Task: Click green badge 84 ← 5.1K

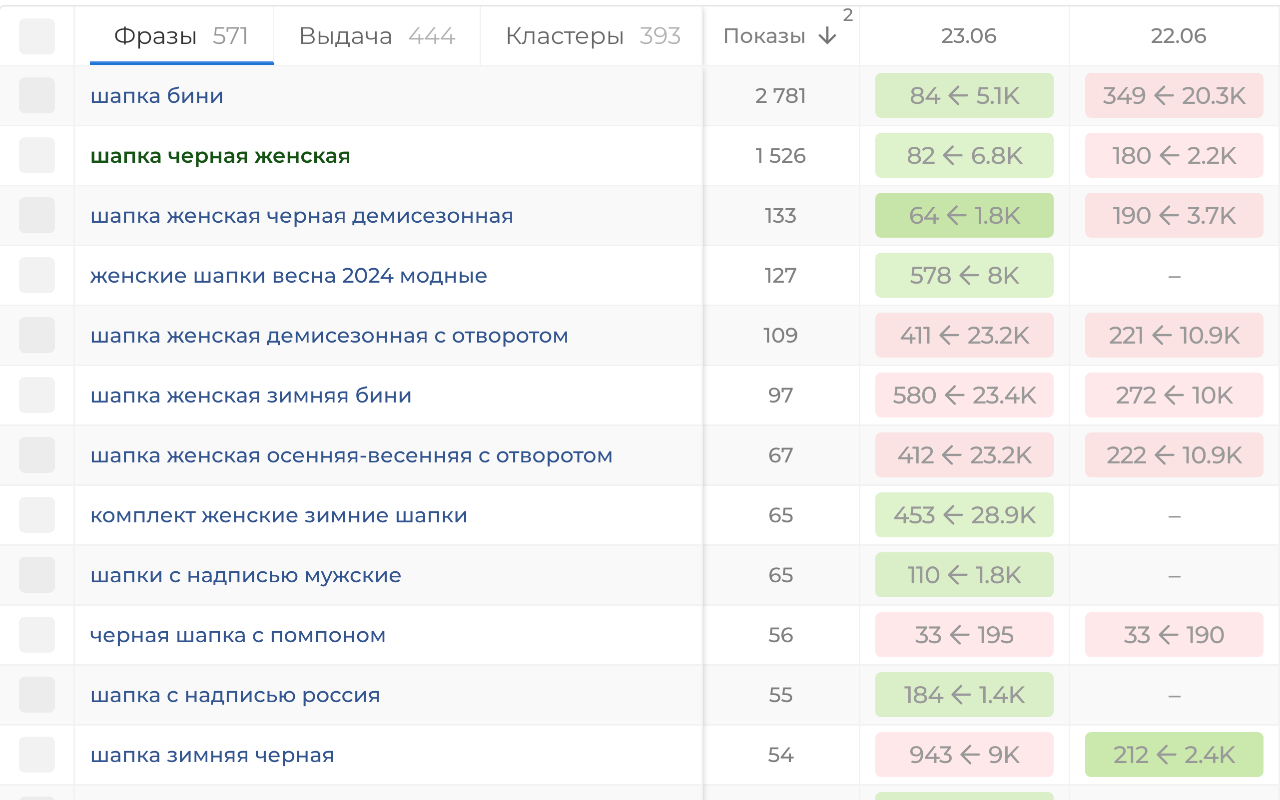Action: (x=964, y=96)
